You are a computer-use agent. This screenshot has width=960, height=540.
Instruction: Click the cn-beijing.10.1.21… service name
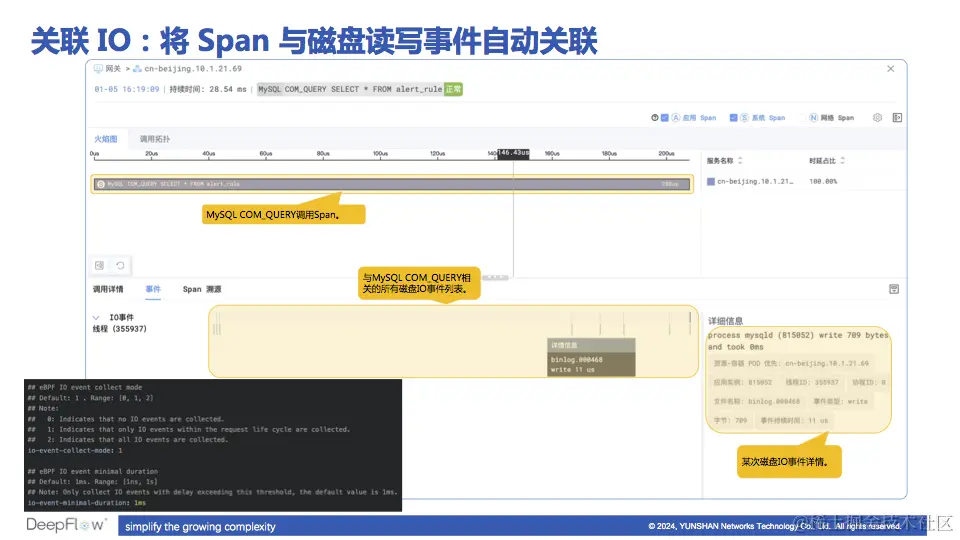(755, 181)
